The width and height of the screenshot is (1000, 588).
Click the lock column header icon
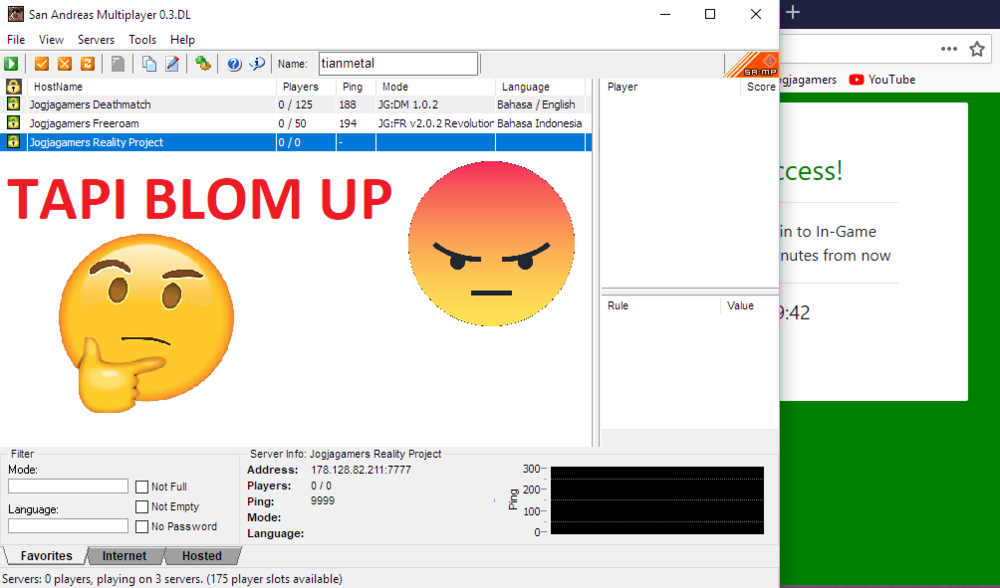13,87
